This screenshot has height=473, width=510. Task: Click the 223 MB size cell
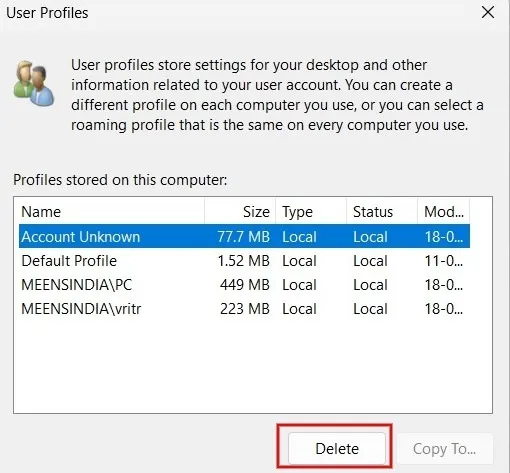(x=245, y=309)
